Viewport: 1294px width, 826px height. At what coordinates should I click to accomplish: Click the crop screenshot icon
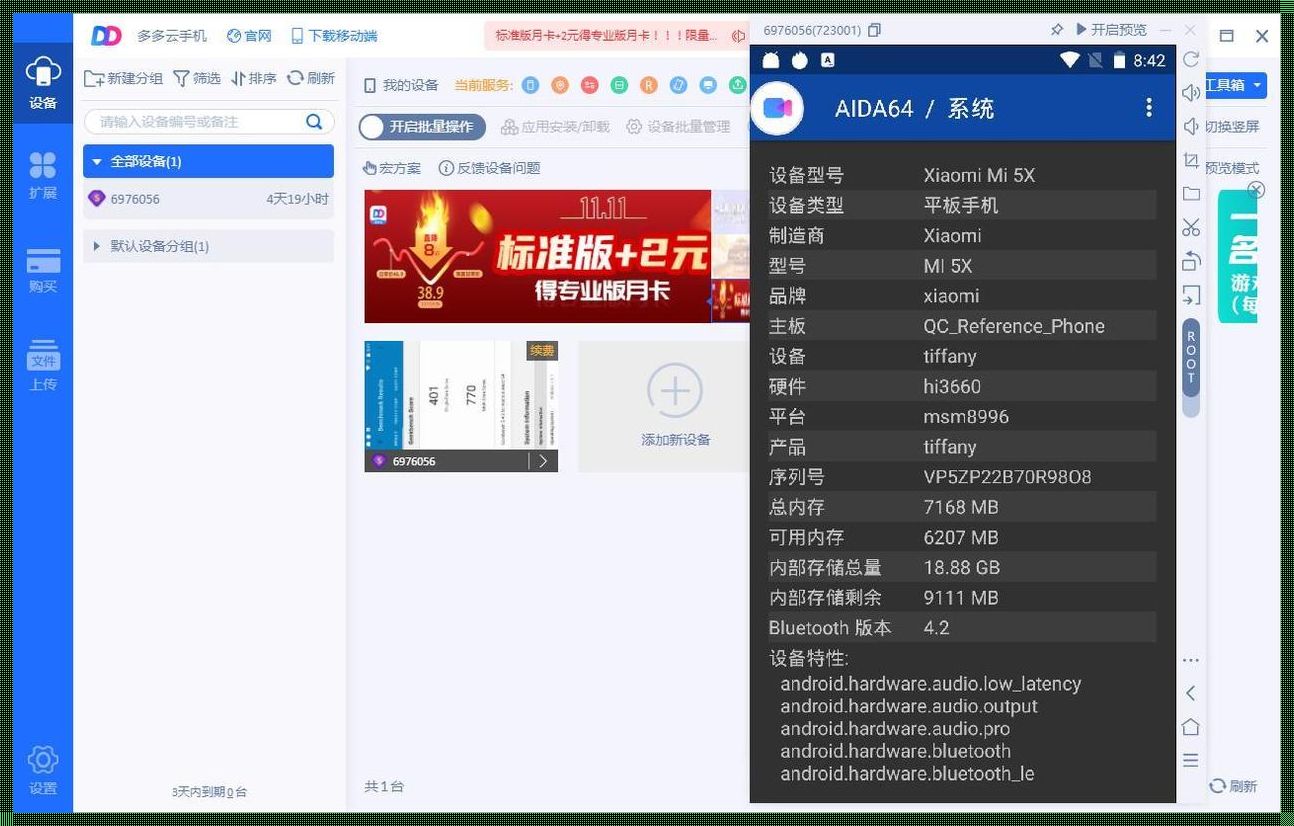click(x=1190, y=160)
